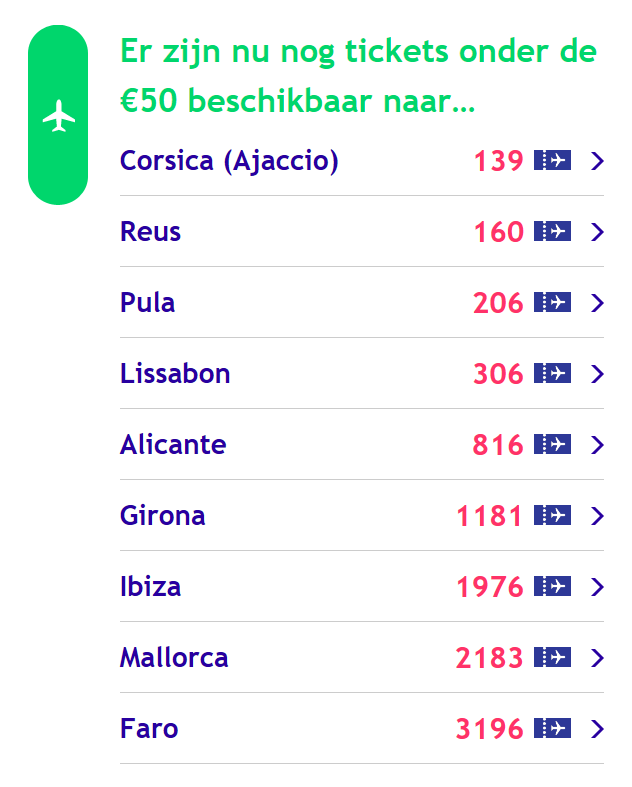Click the ticket icon in the Lissabon row
Screen dimensions: 632x787
coord(552,373)
